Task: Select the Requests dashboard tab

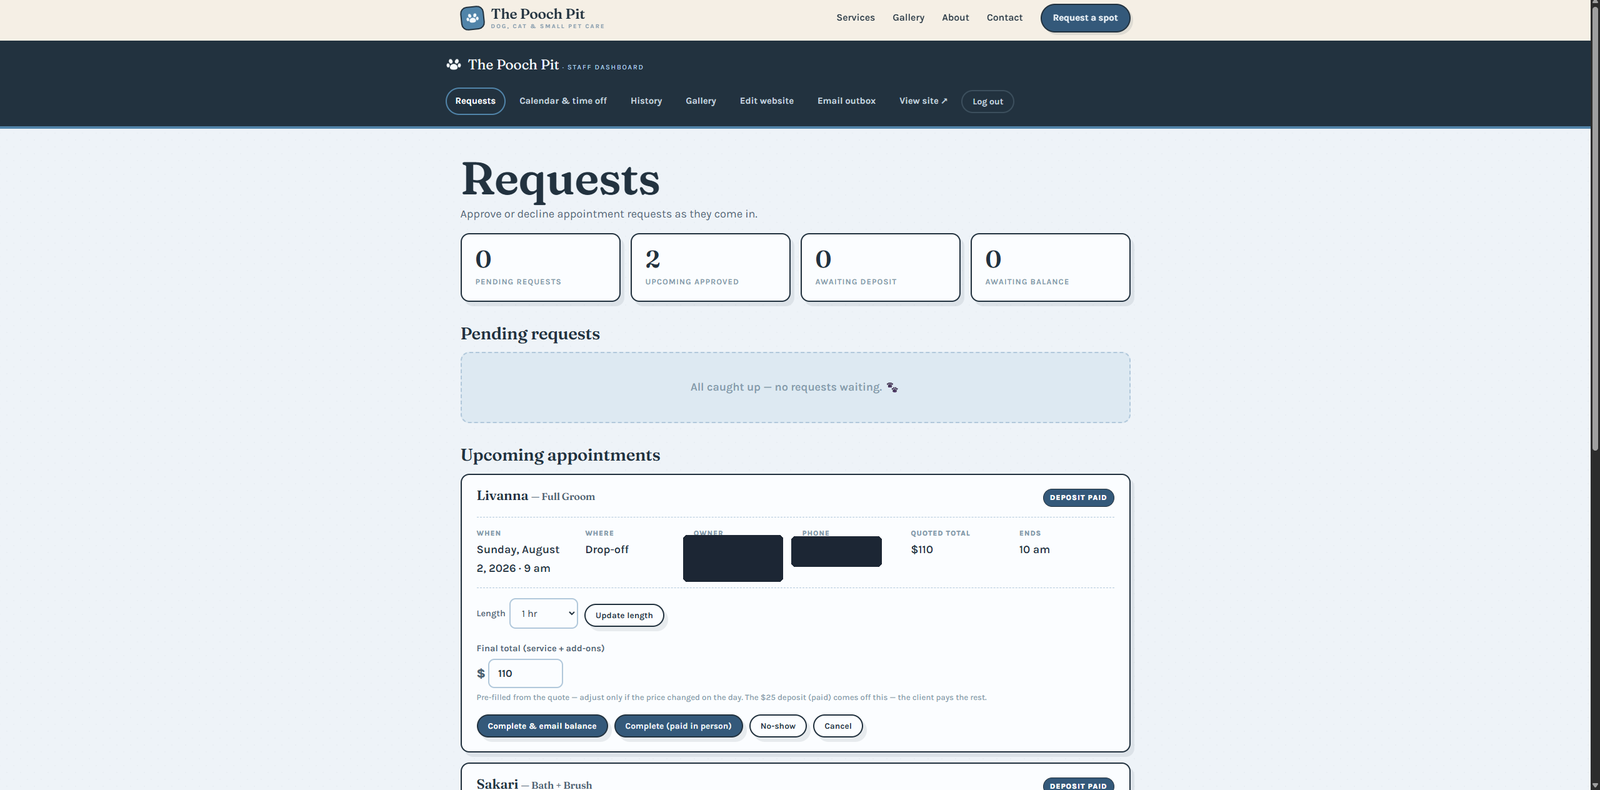Action: click(x=475, y=101)
